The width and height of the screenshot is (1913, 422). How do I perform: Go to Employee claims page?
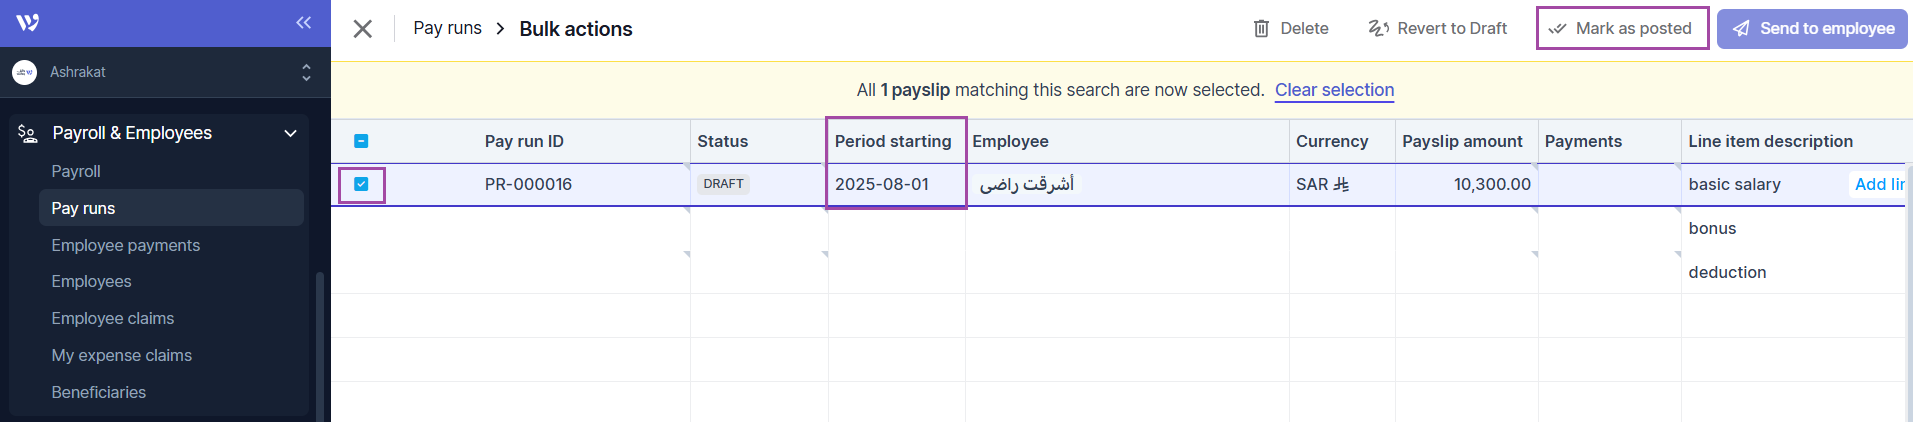[x=113, y=318]
